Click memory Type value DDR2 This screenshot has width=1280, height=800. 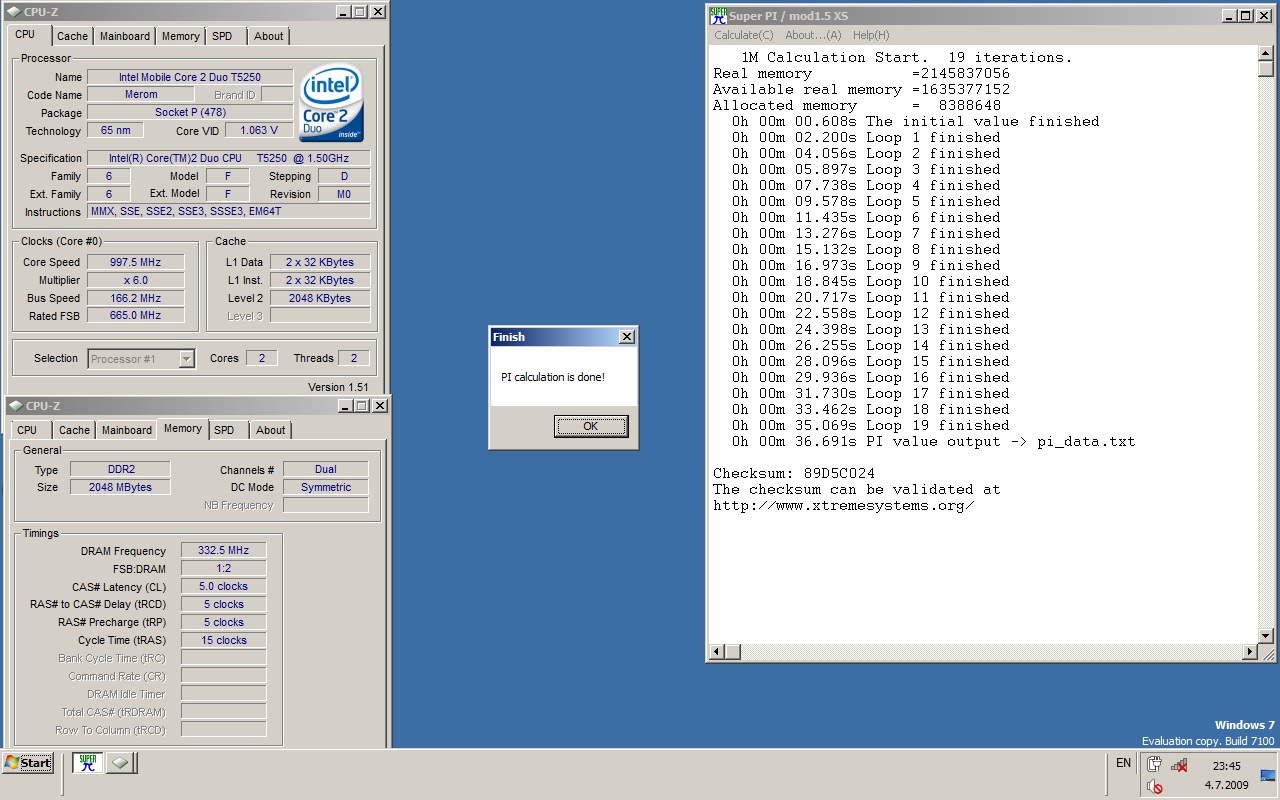121,469
